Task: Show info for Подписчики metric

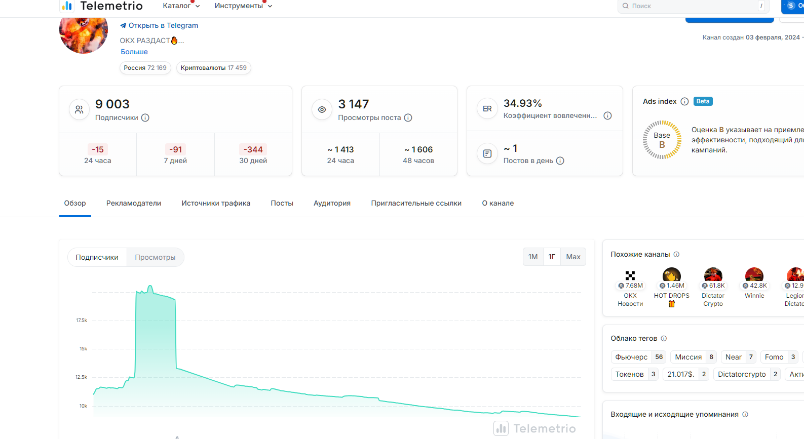Action: 145,118
